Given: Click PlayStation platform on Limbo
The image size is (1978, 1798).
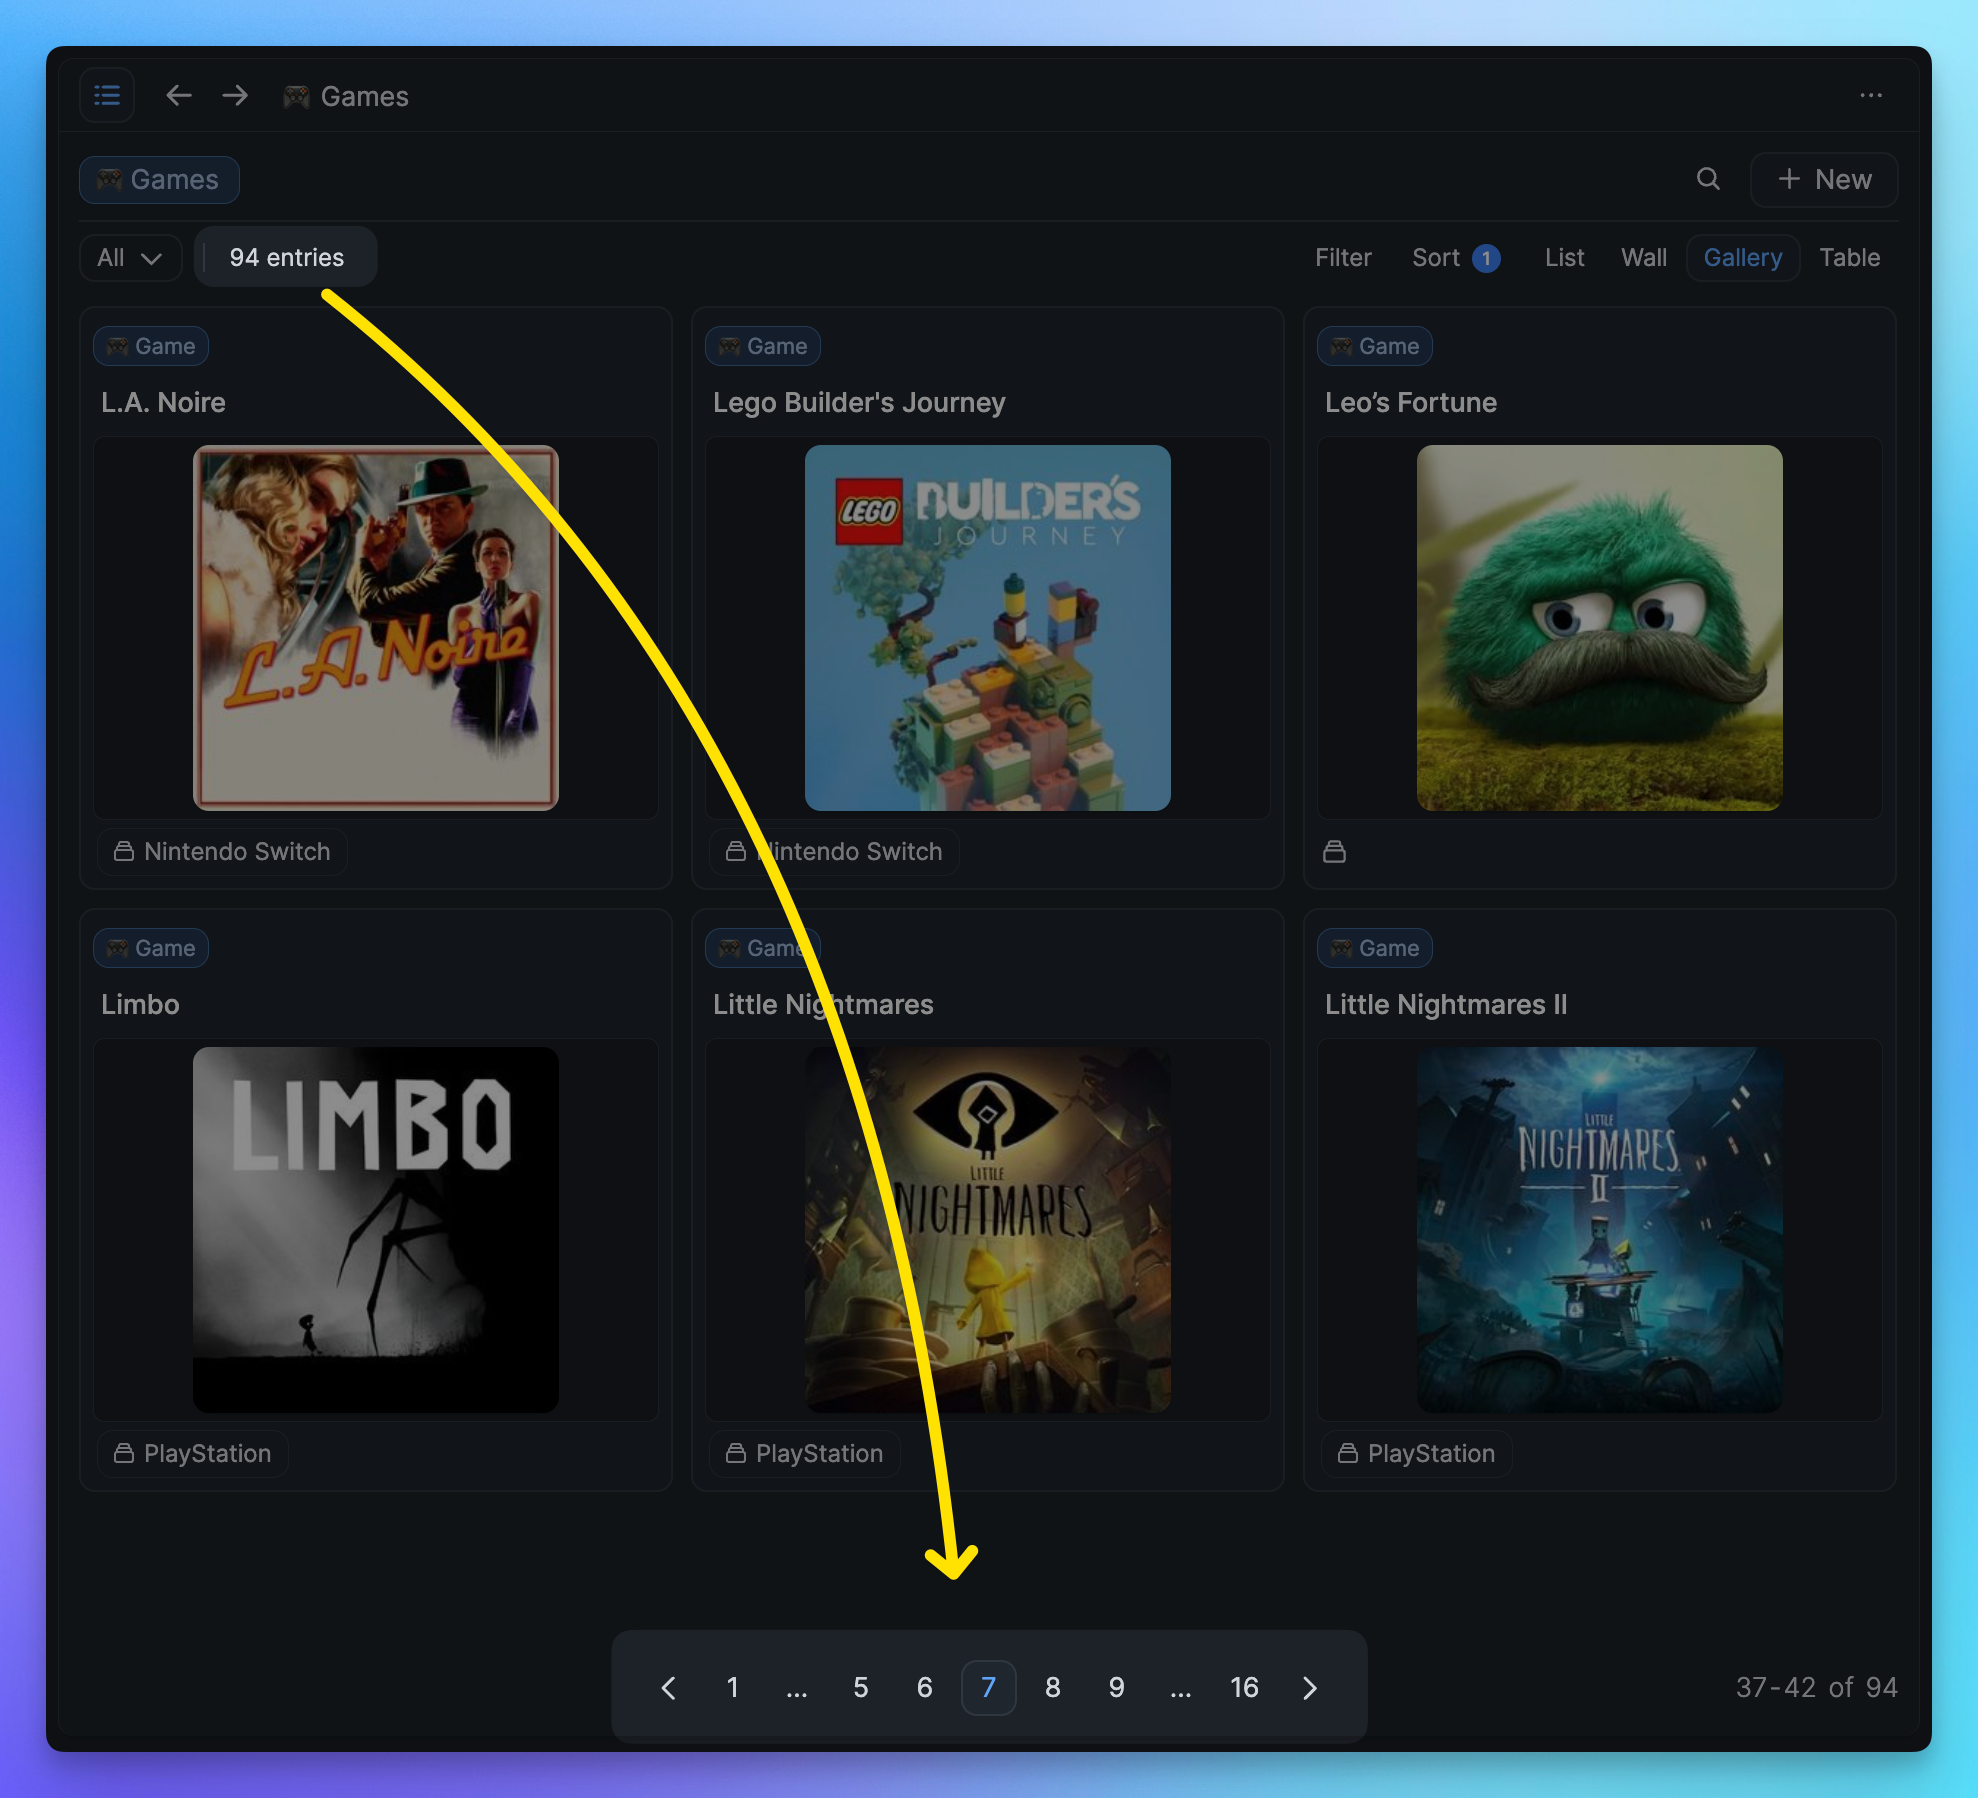Looking at the screenshot, I should pyautogui.click(x=193, y=1454).
